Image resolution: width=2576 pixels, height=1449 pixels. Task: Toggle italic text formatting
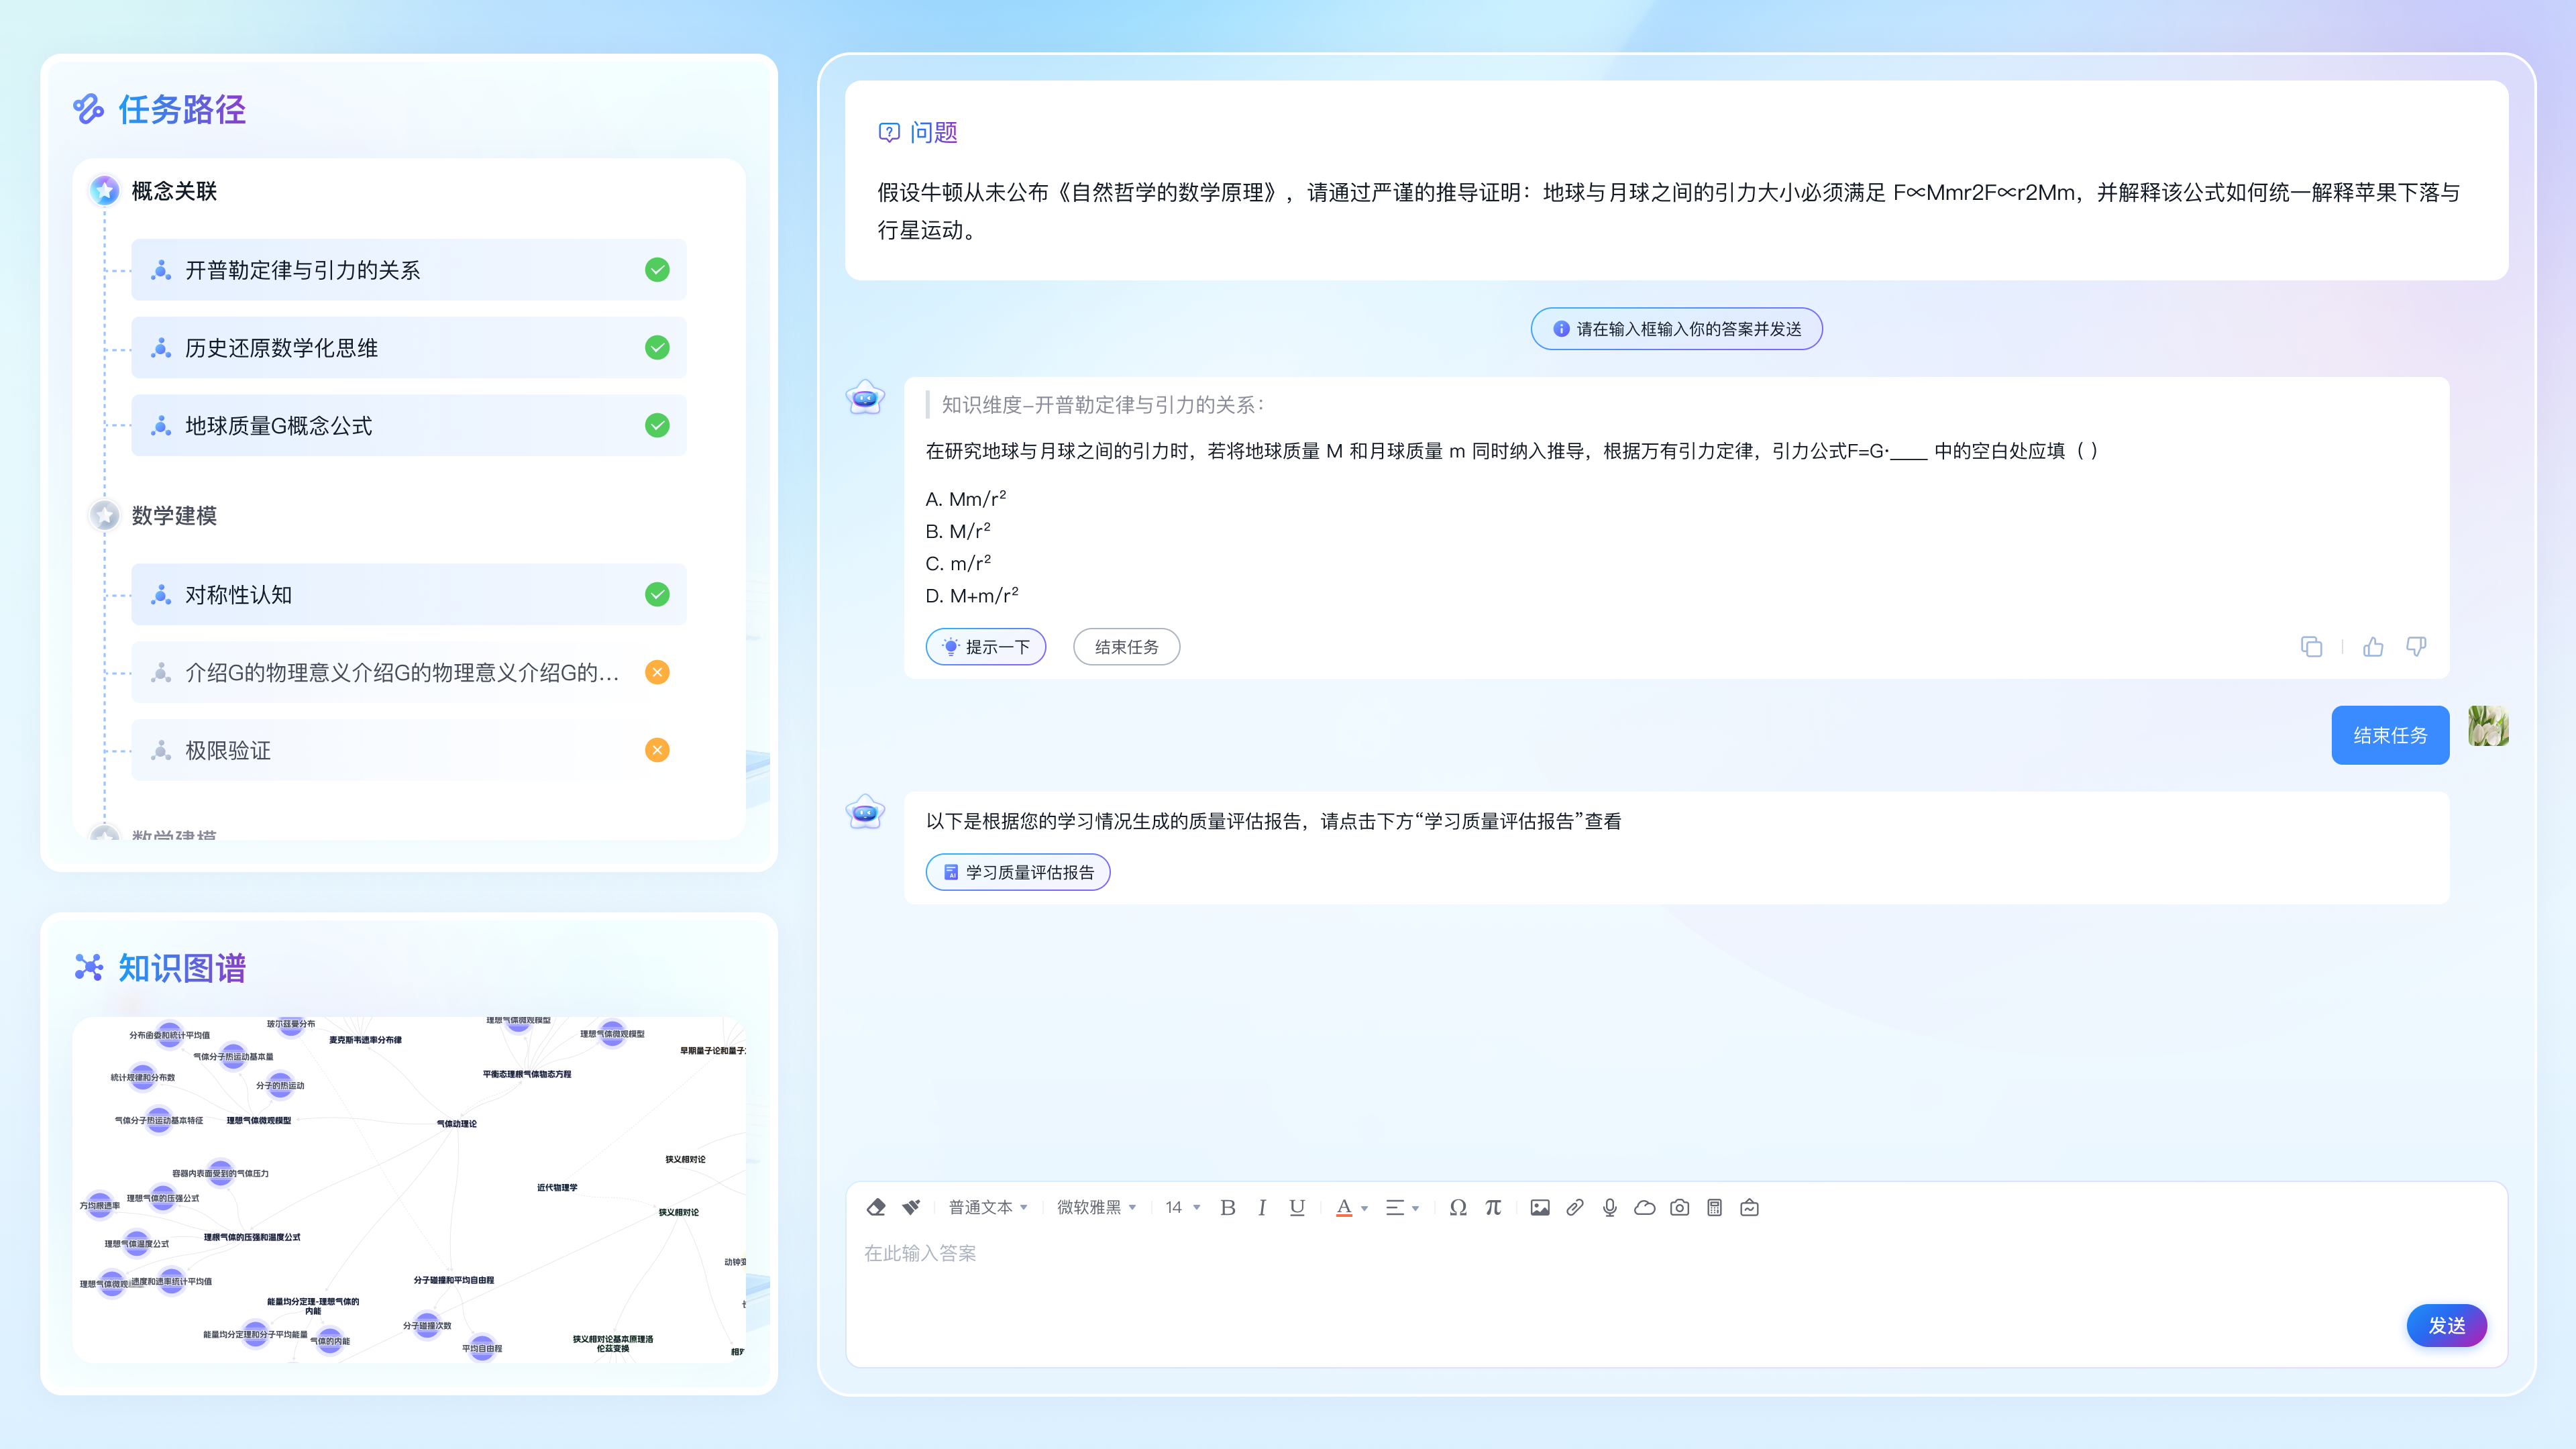click(1262, 1207)
